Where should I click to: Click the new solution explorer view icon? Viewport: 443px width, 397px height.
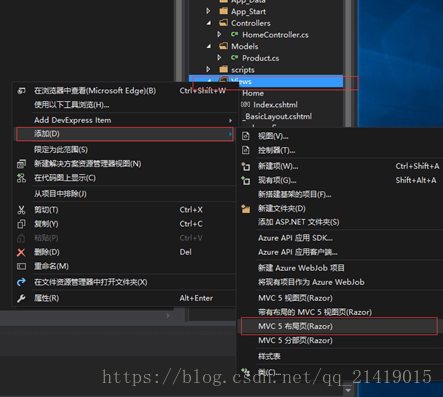click(x=21, y=164)
